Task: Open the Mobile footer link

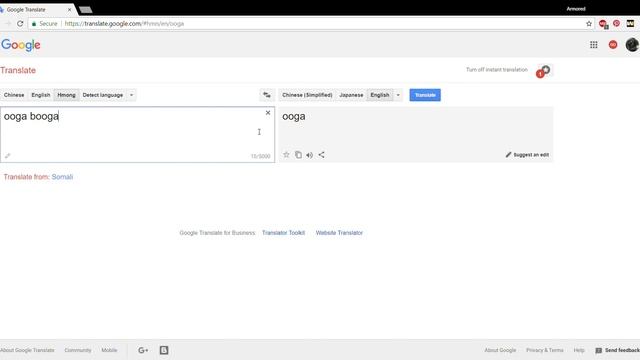Action: click(x=109, y=350)
